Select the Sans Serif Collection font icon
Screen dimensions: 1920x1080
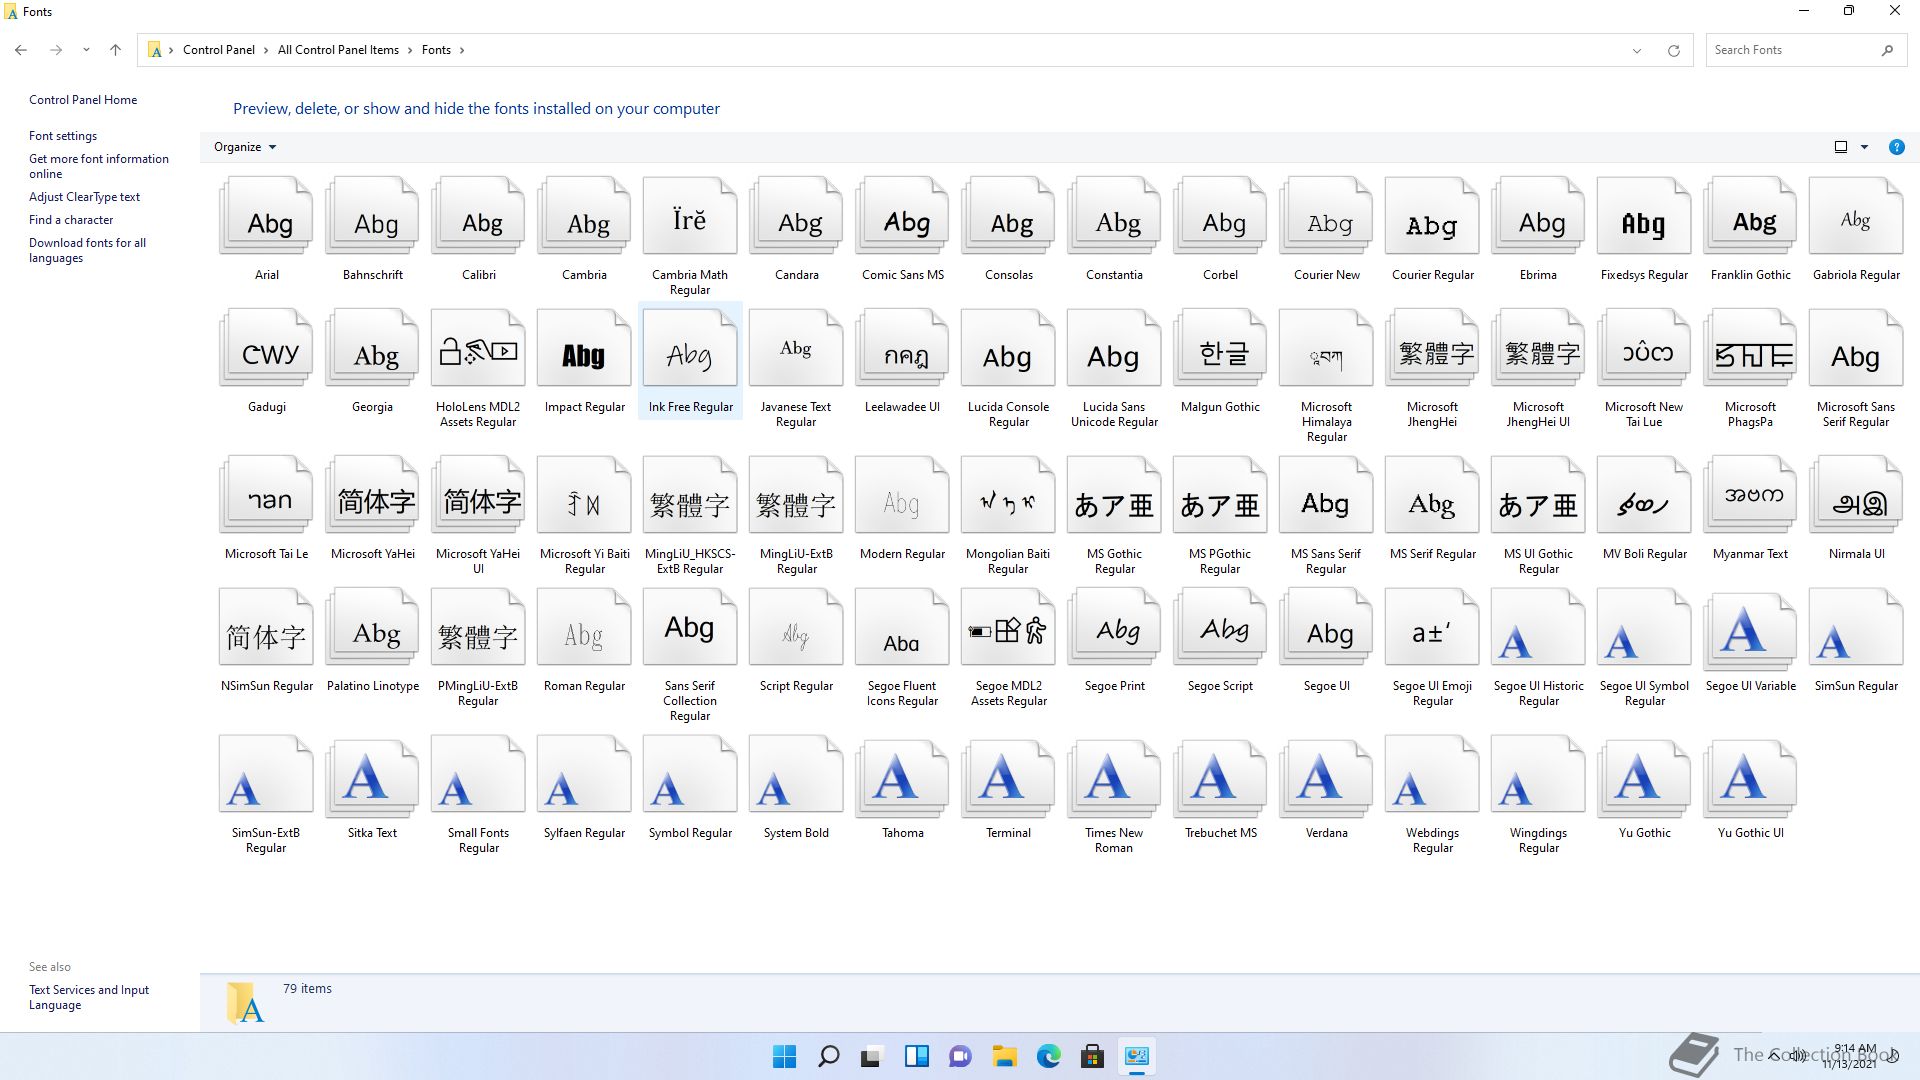pos(691,627)
